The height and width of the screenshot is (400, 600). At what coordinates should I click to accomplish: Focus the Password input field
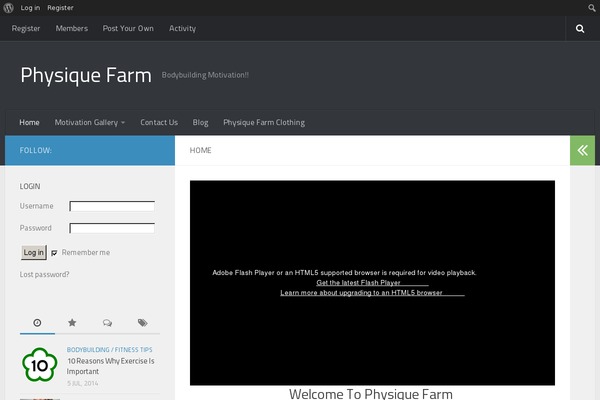pyautogui.click(x=112, y=228)
